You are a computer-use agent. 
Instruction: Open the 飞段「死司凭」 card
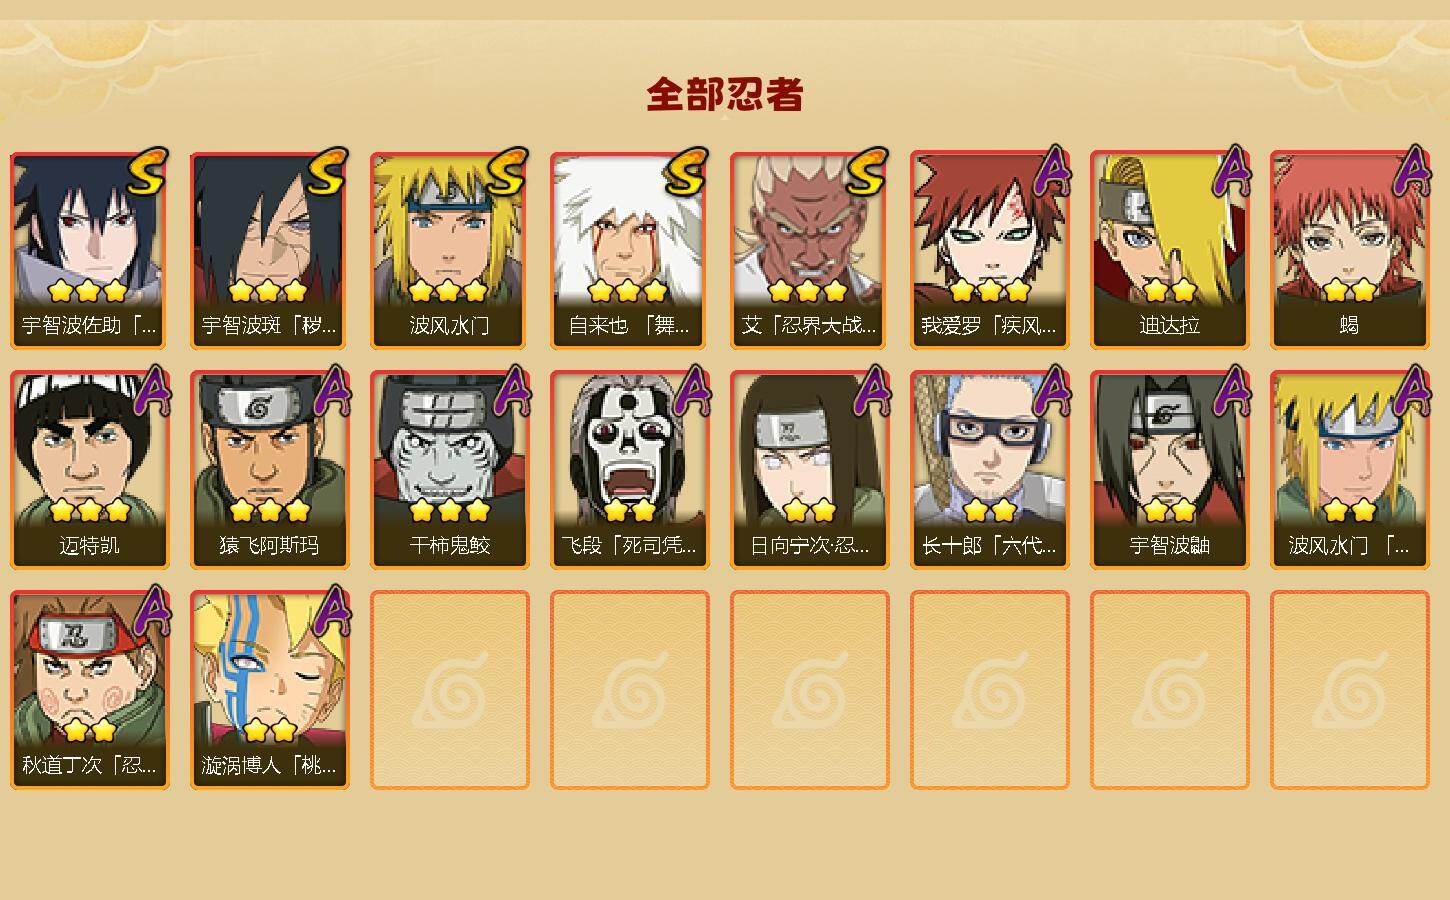click(630, 470)
